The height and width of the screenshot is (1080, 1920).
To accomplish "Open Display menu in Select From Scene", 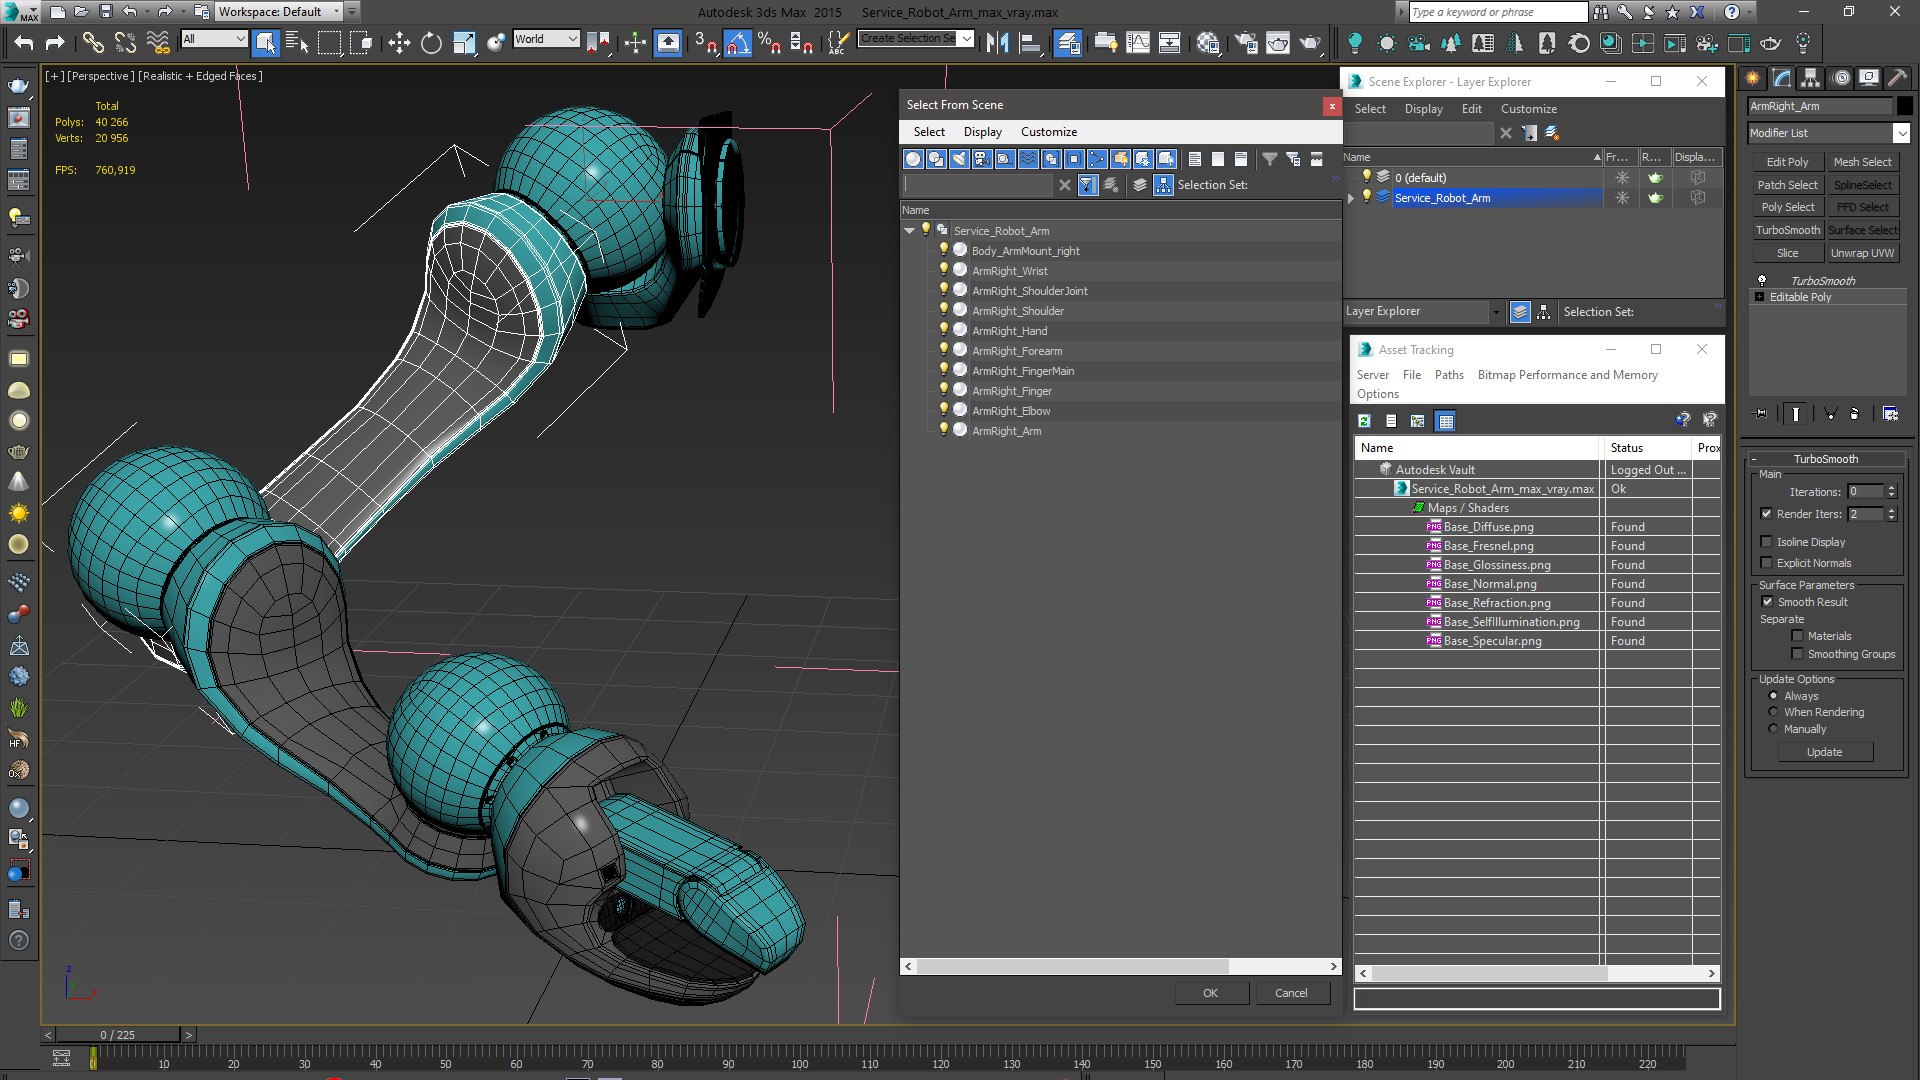I will (982, 132).
